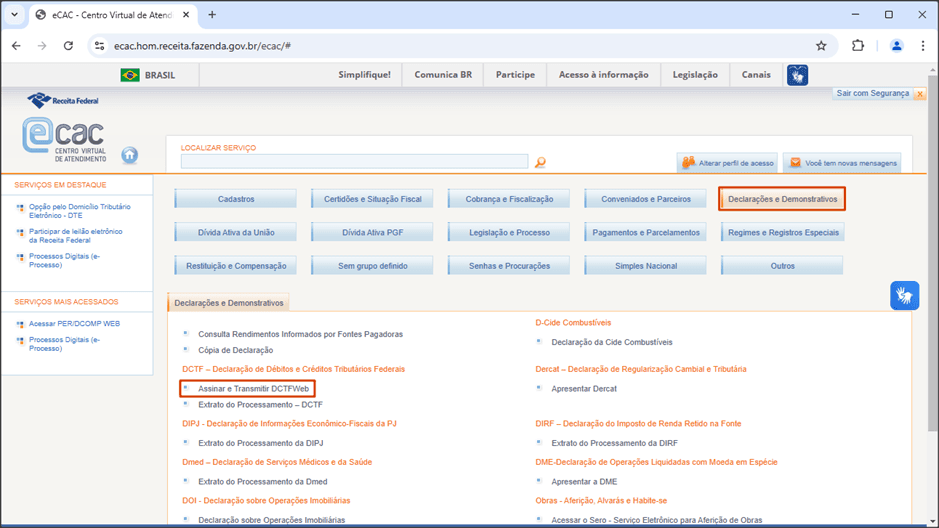939x528 pixels.
Task: Bookmark this page with star icon
Action: [x=821, y=46]
